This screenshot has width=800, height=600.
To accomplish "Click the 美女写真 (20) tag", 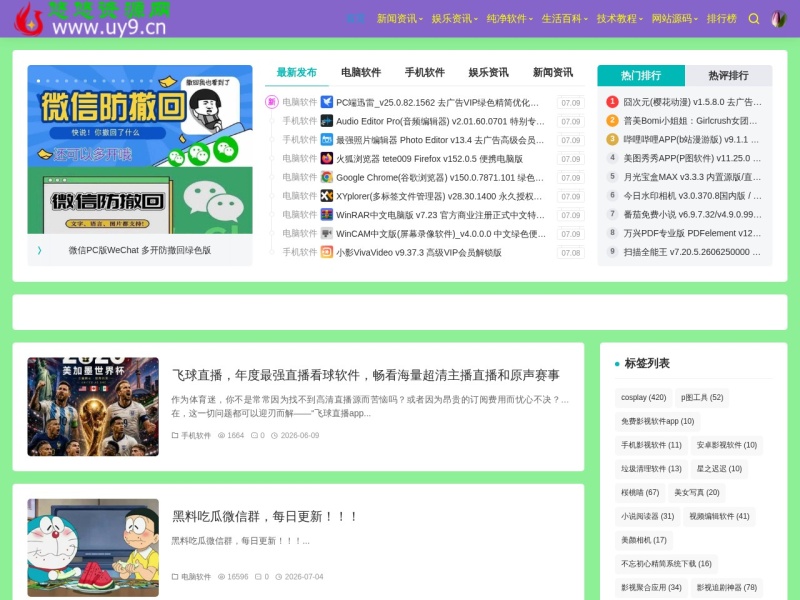I will coord(697,492).
